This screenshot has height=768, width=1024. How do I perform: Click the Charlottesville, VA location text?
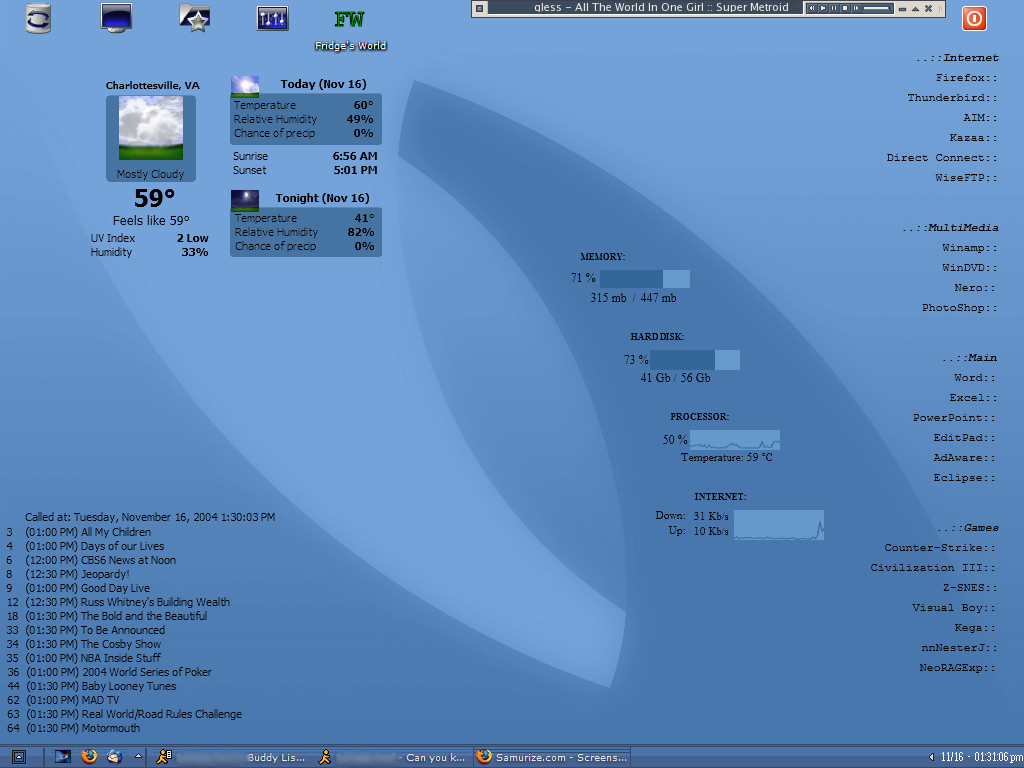click(x=153, y=86)
